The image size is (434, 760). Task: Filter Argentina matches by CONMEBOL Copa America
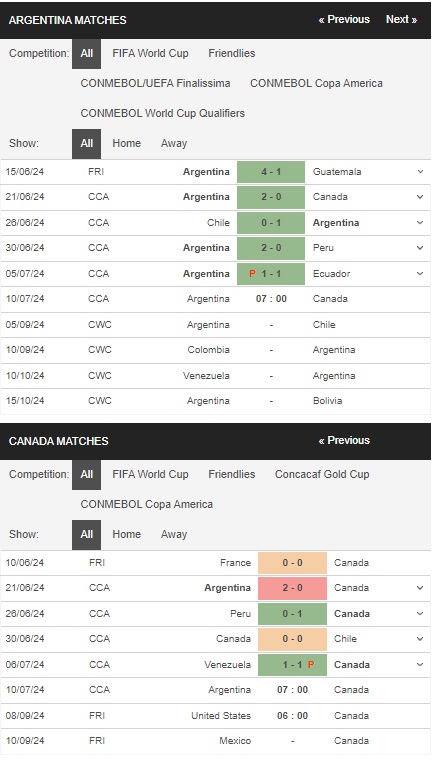[x=316, y=83]
